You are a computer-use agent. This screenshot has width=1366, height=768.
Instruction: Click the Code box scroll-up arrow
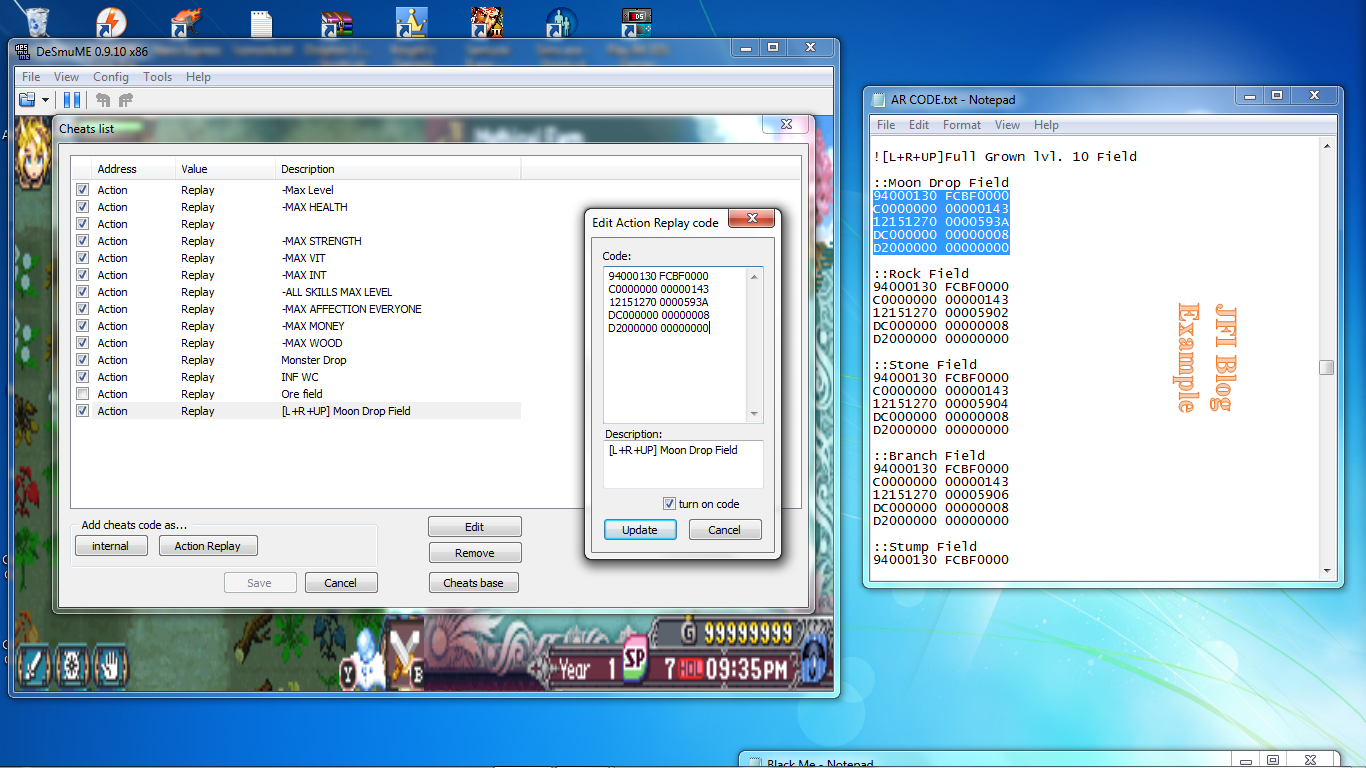coord(754,276)
